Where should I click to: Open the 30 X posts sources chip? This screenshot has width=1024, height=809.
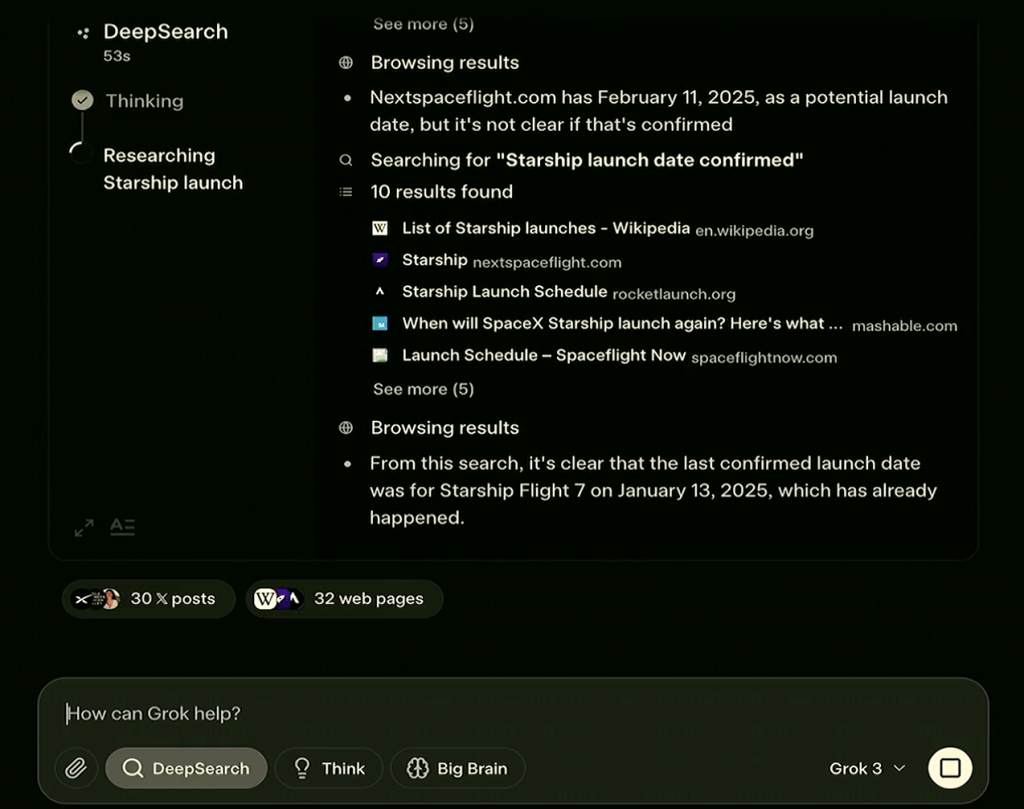coord(149,599)
